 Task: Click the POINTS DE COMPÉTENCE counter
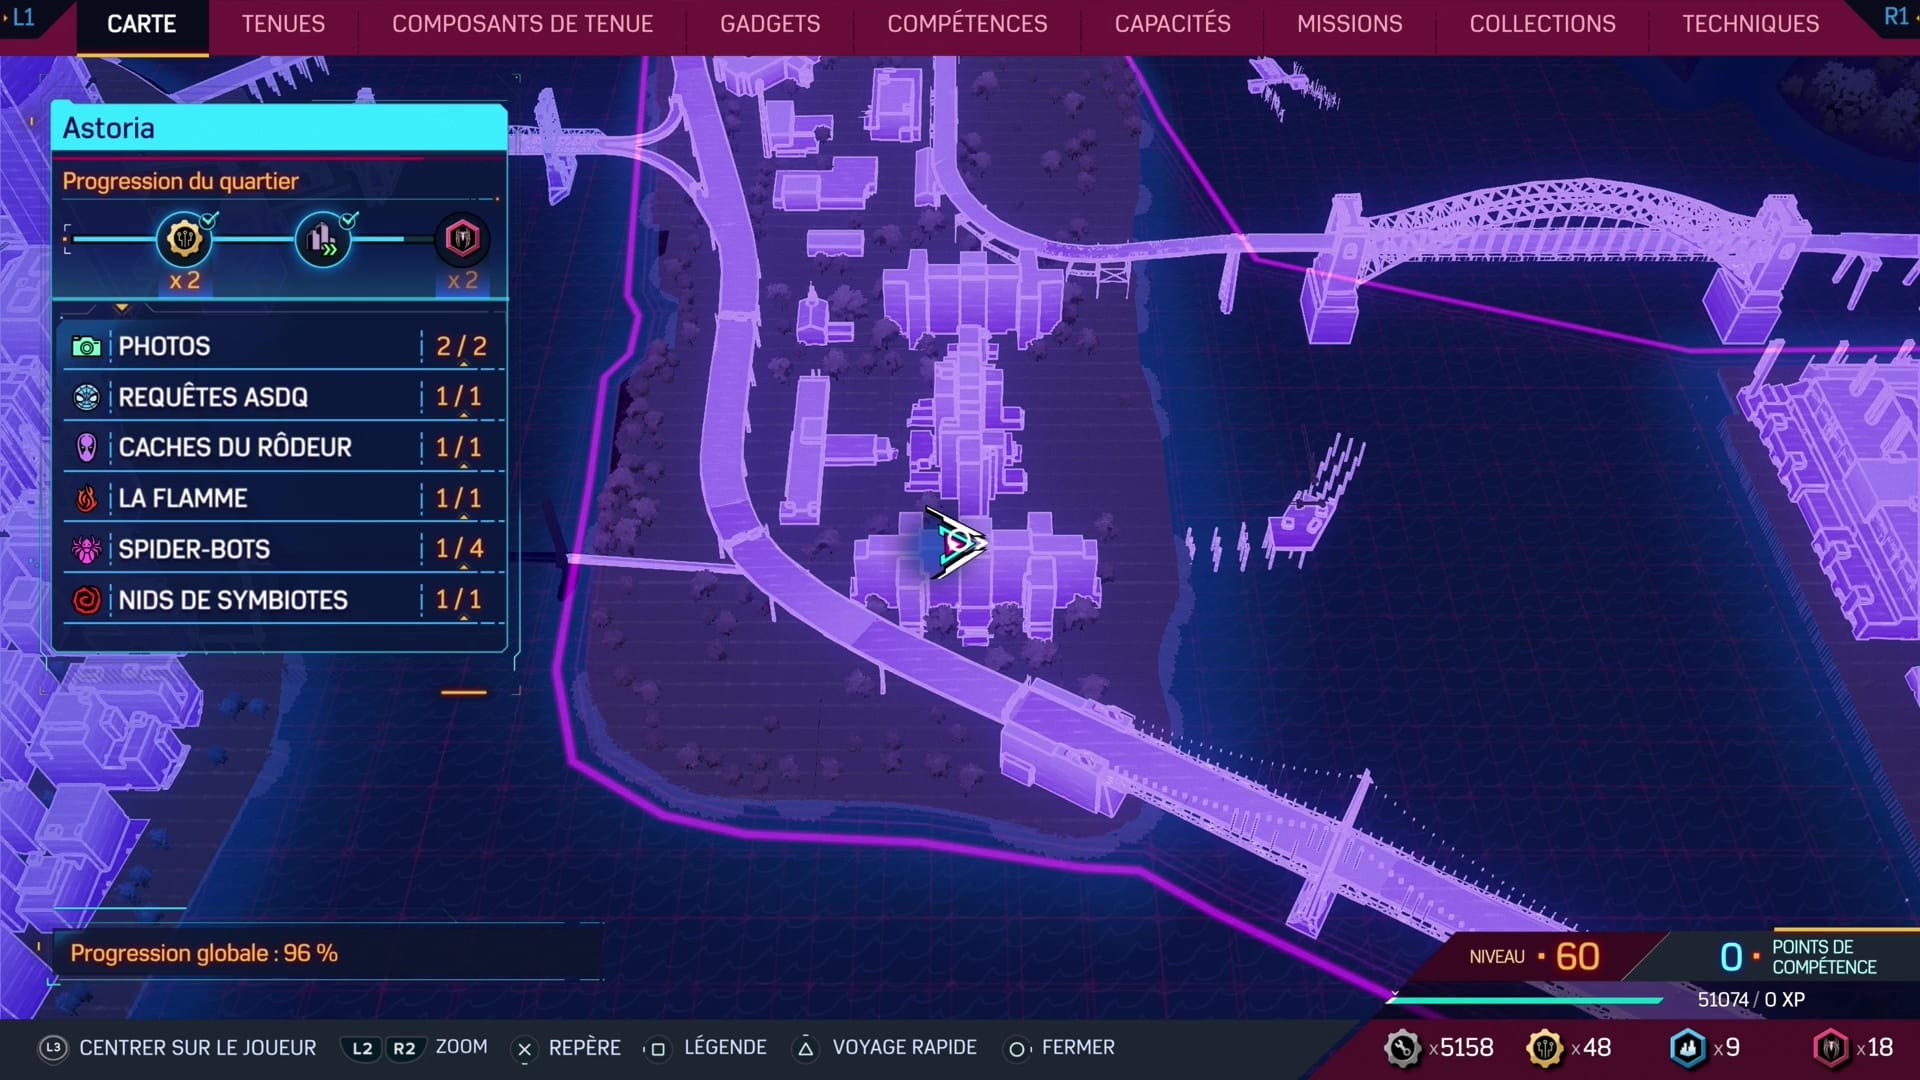point(1797,957)
